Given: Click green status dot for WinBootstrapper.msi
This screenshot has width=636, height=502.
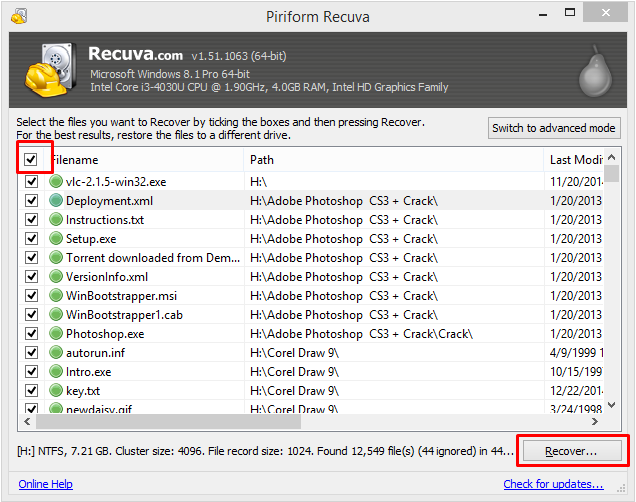Looking at the screenshot, I should coord(56,296).
